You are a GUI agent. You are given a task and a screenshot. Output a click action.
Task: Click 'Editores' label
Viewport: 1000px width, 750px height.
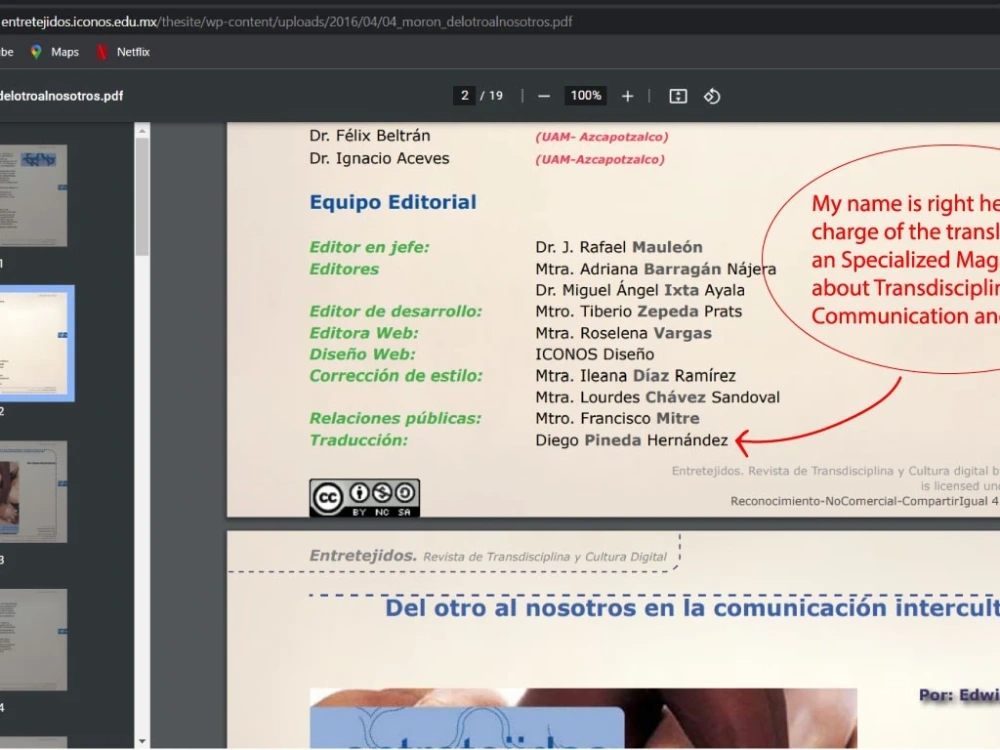tap(344, 269)
